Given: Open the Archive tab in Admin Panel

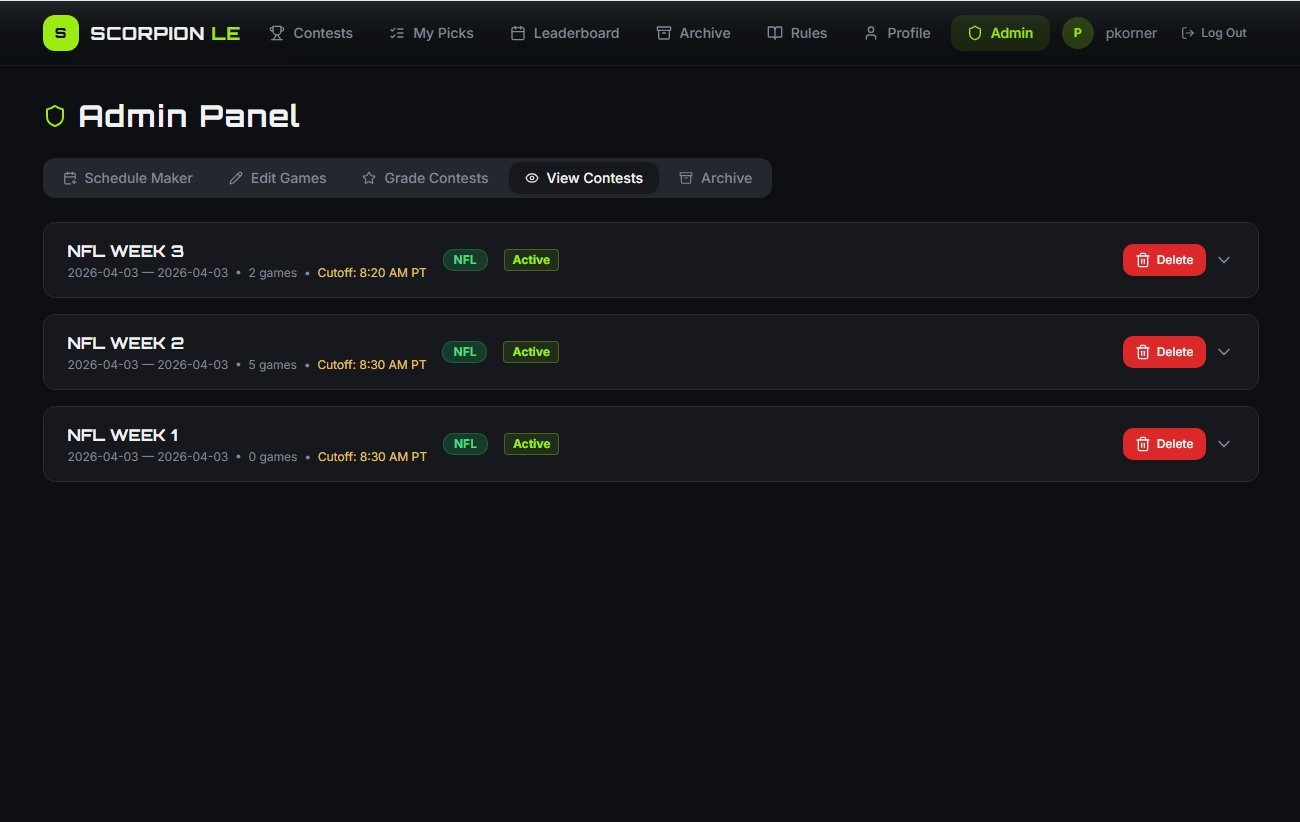Looking at the screenshot, I should tap(715, 178).
